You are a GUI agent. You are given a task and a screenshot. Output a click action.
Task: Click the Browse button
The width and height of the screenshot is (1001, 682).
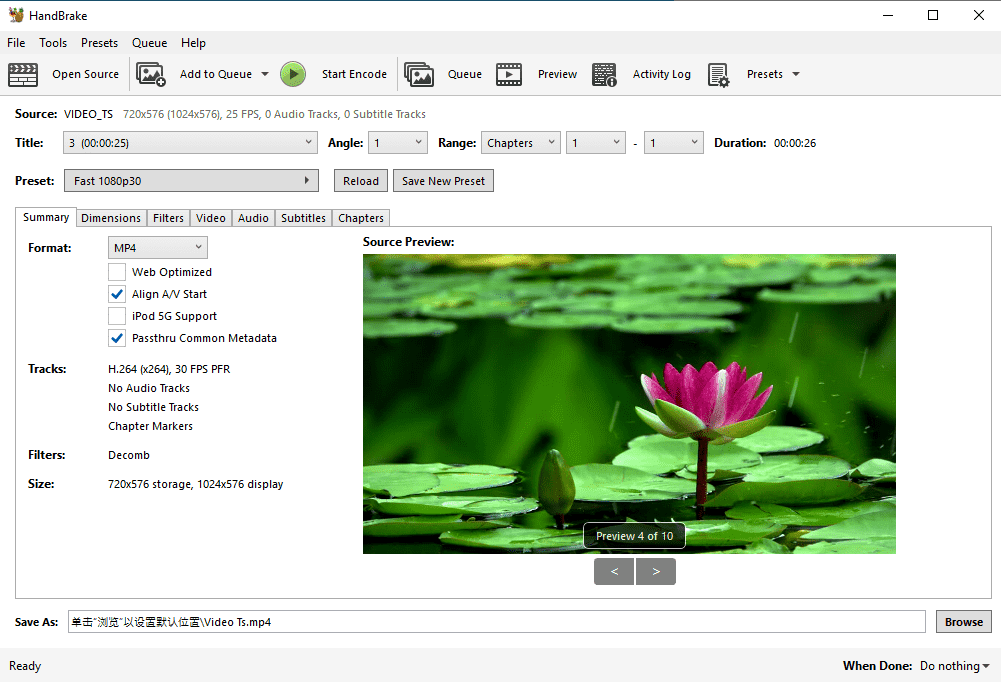pyautogui.click(x=963, y=622)
